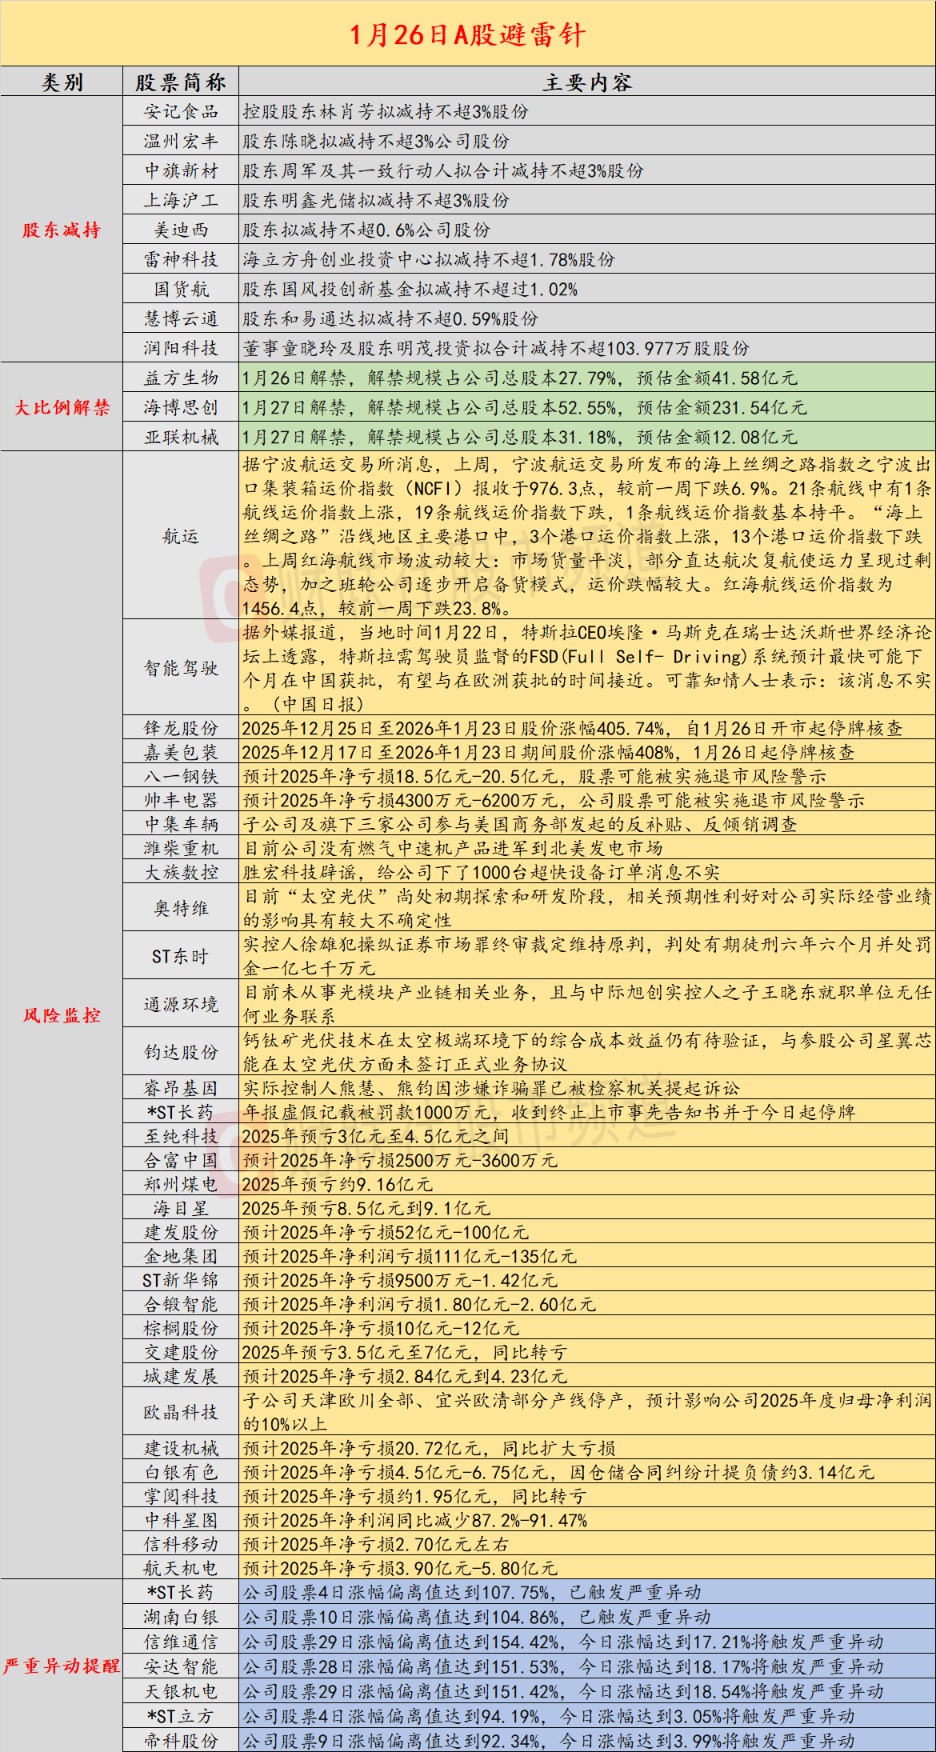Select the 金地集团 stock name cell
The image size is (936, 1752).
tap(180, 1256)
